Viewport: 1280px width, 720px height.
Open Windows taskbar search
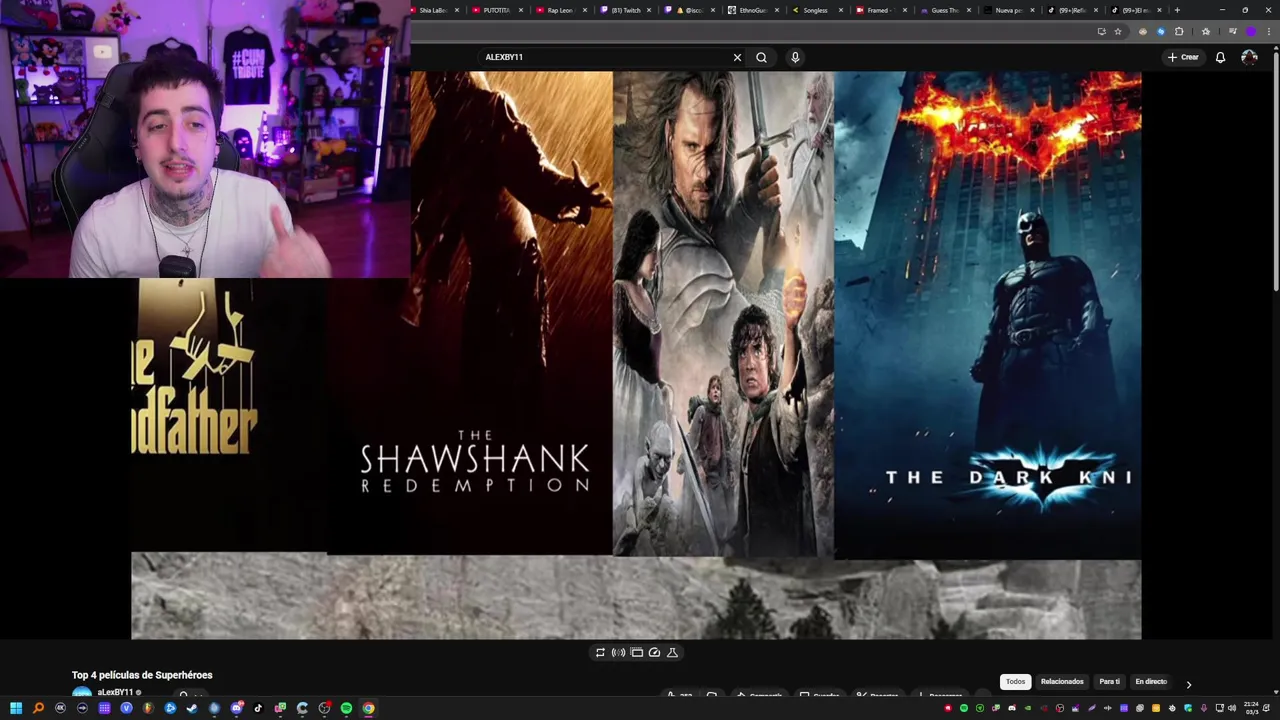click(x=38, y=708)
